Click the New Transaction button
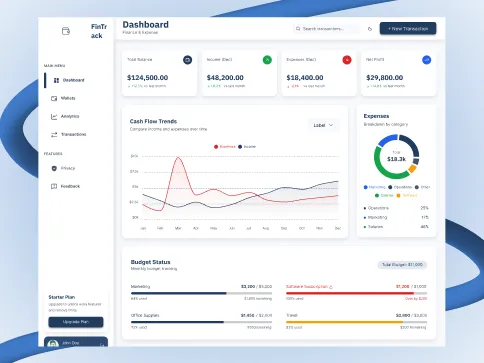Image resolution: width=484 pixels, height=363 pixels. pos(408,29)
